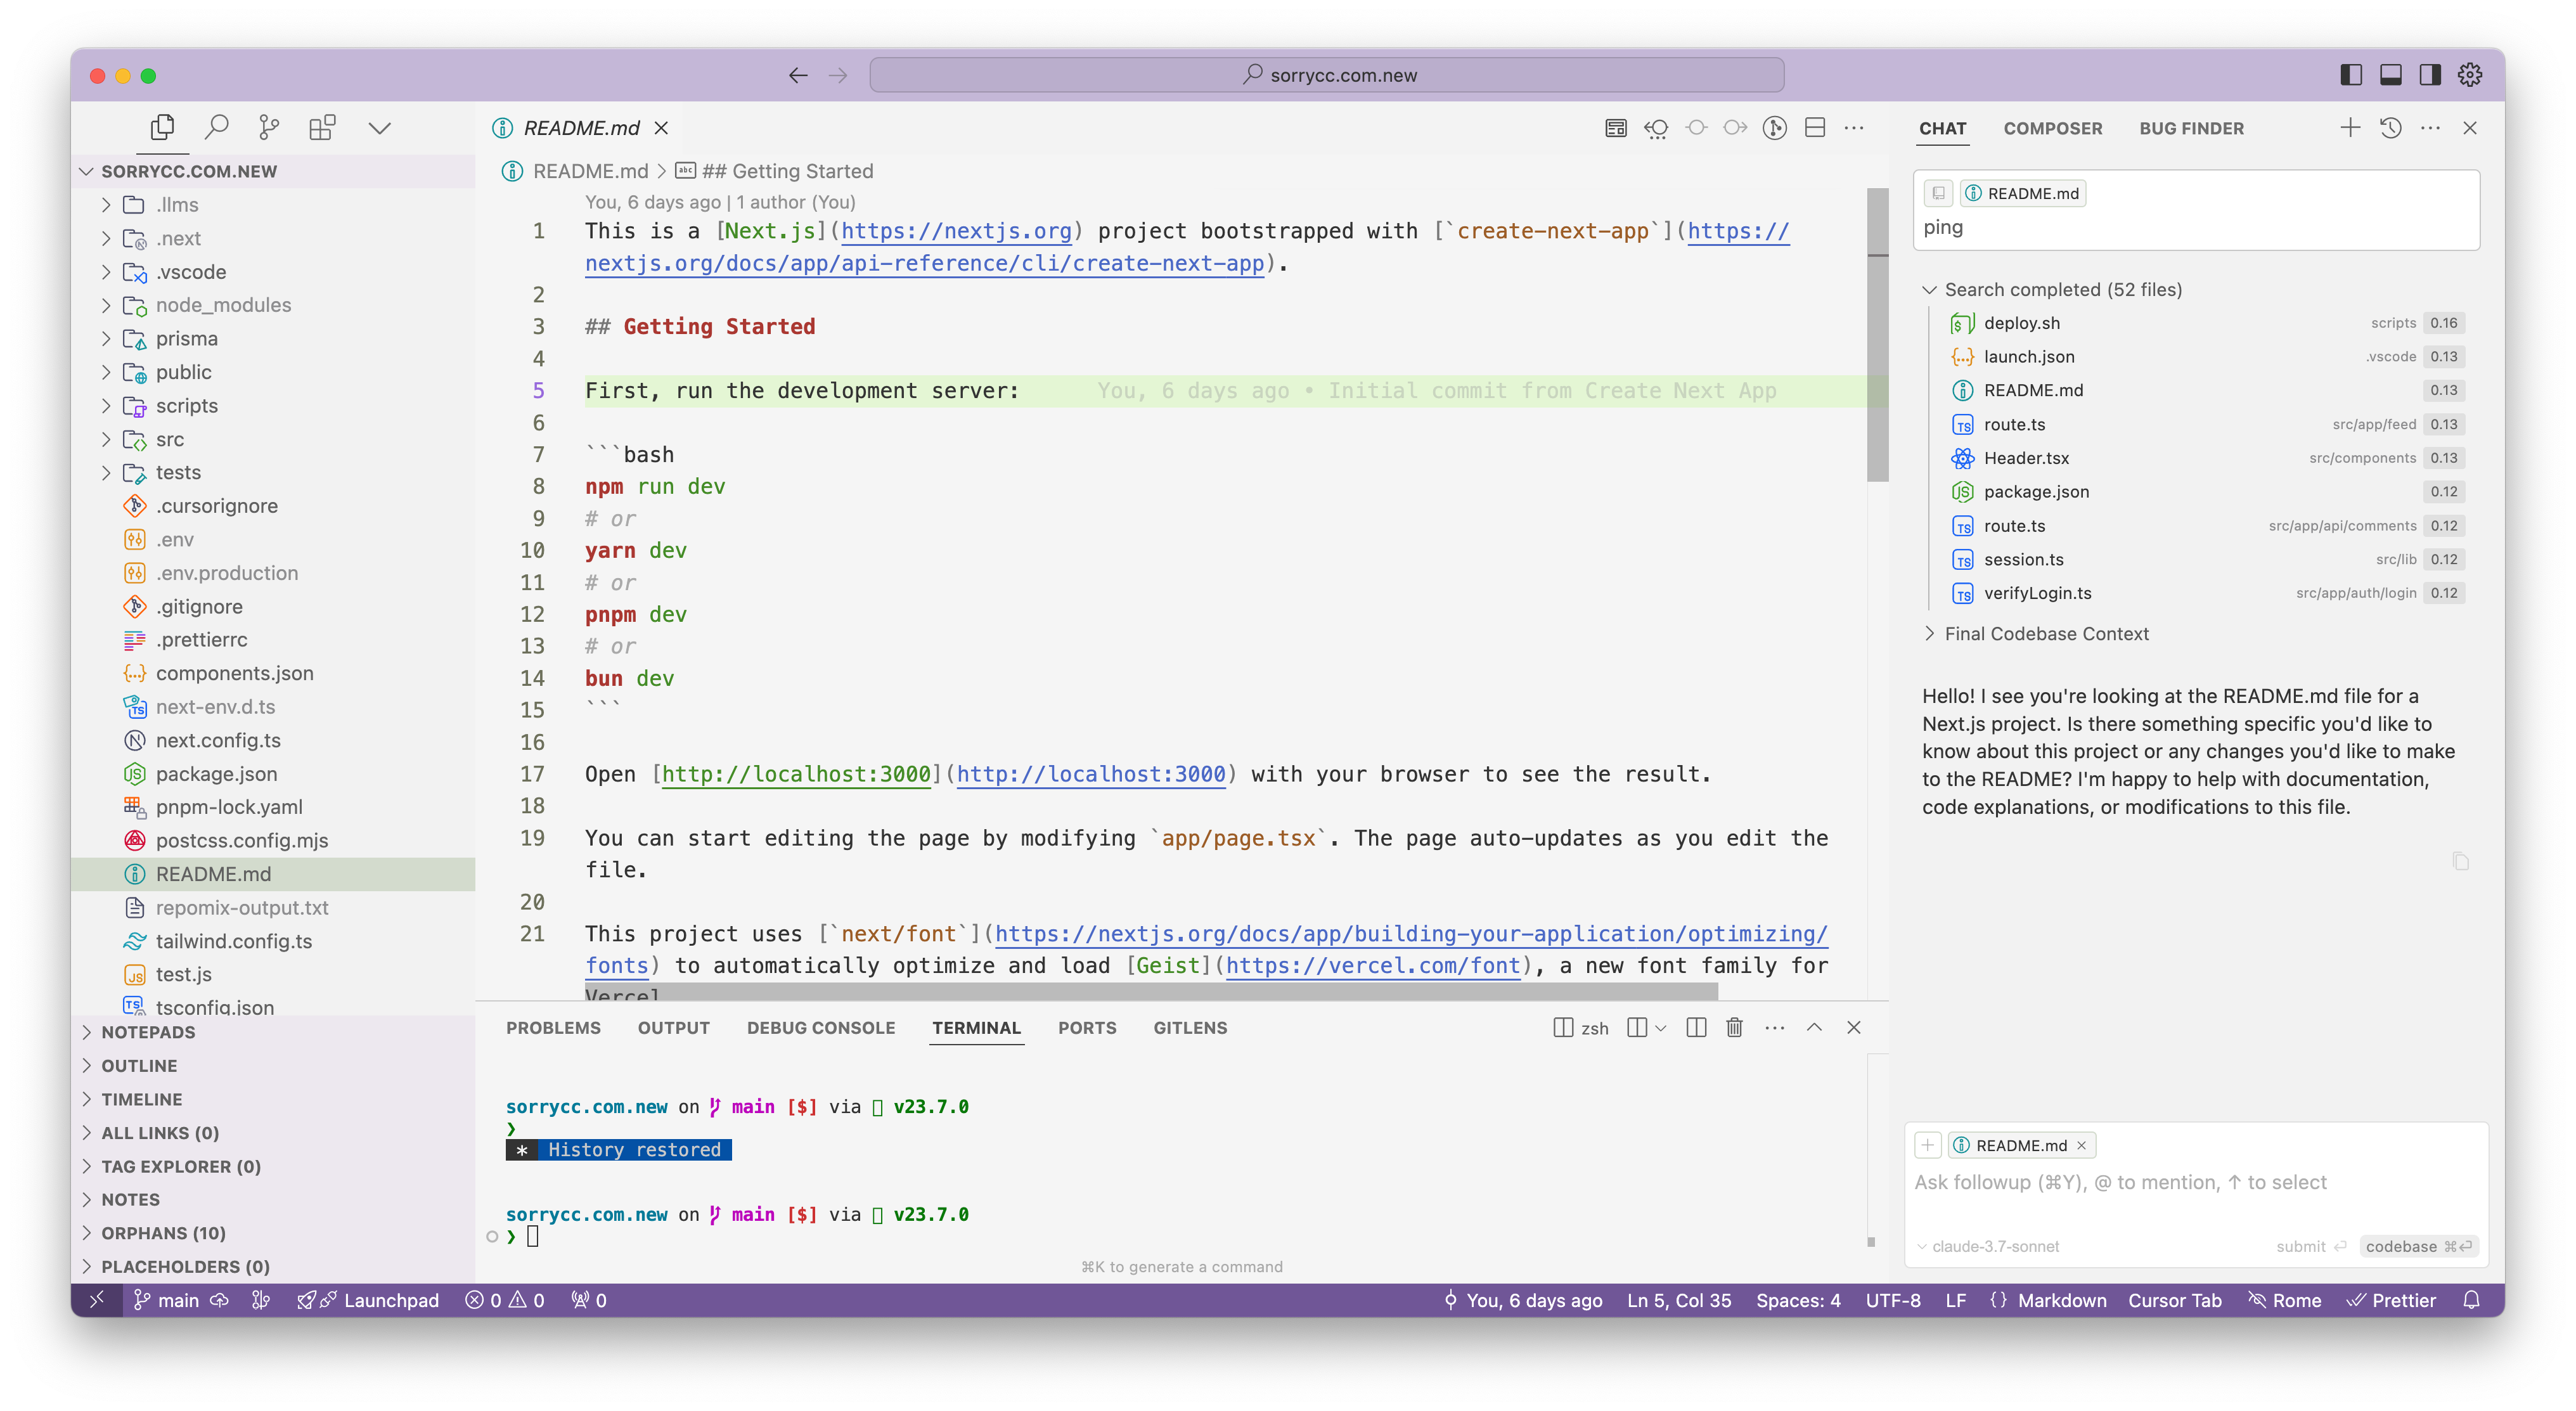The height and width of the screenshot is (1411, 2576).
Task: Click errors and warnings status indicator
Action: point(505,1300)
